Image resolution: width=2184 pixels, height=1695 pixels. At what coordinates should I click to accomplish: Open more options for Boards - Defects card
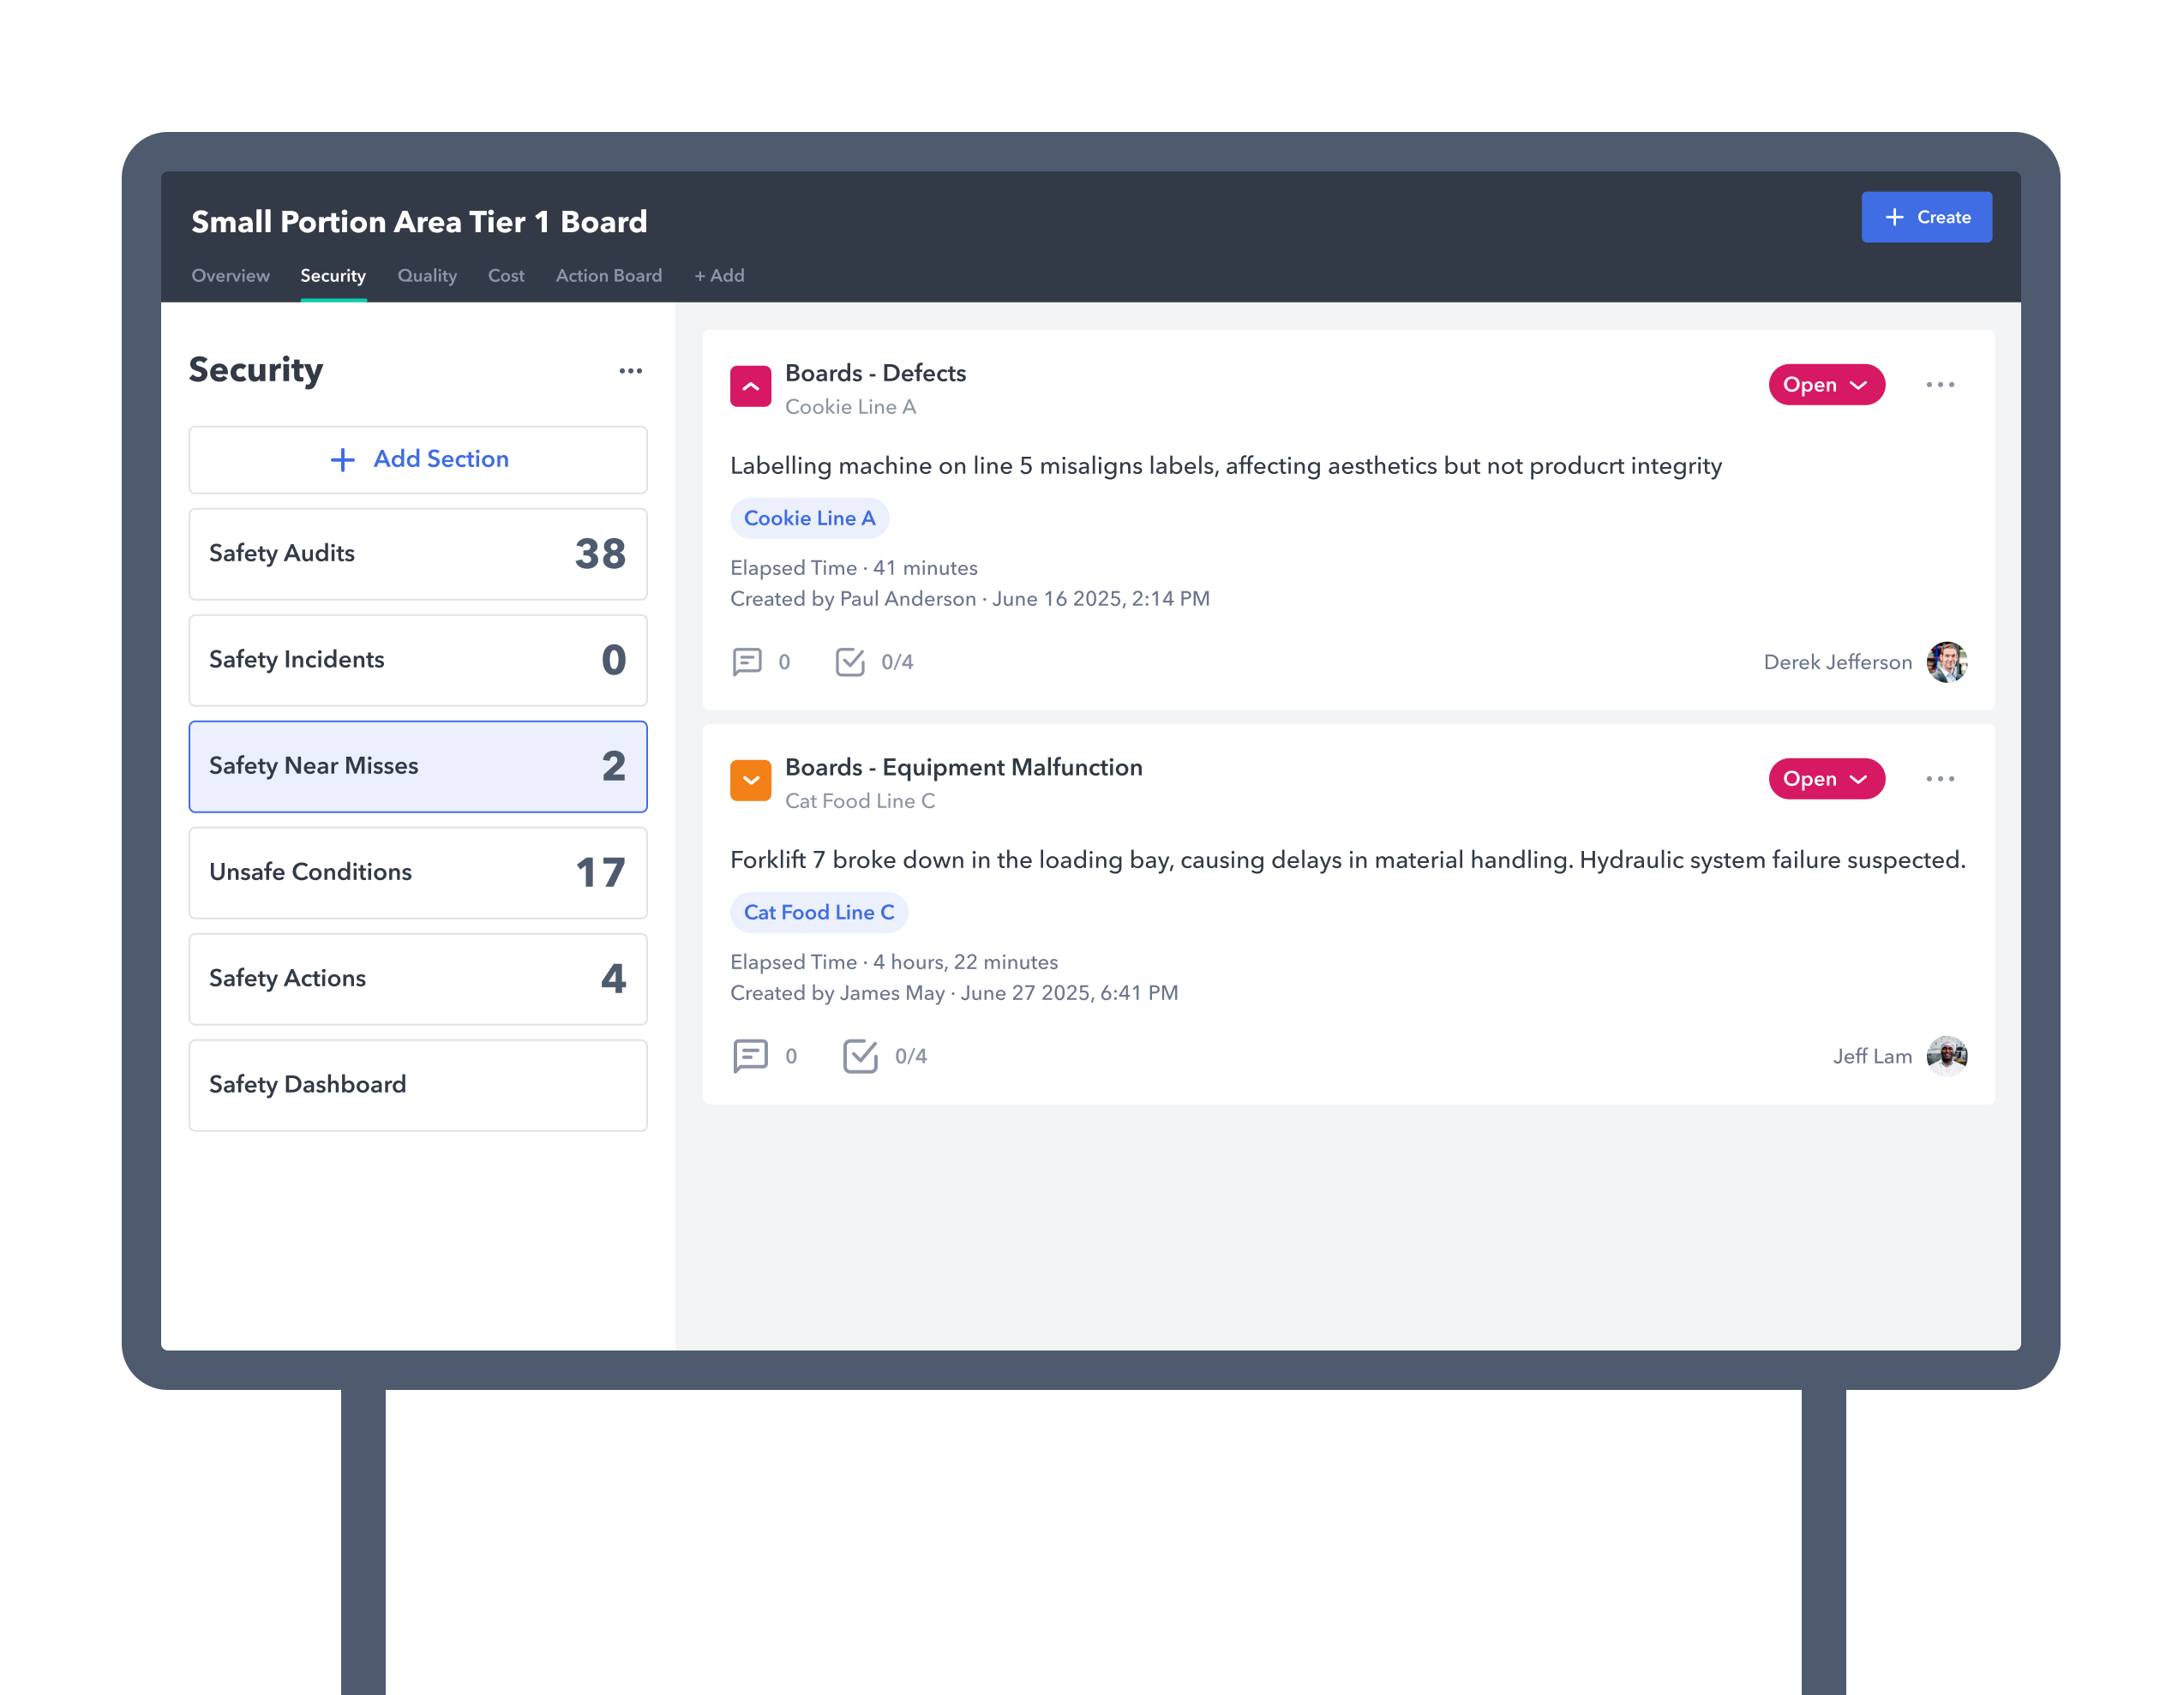pyautogui.click(x=1939, y=385)
